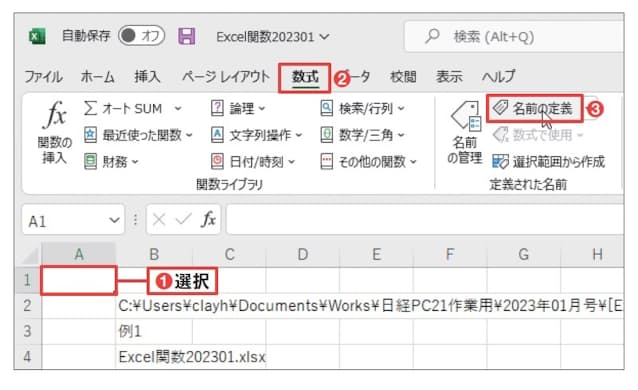Open the その他の関数 menu
The width and height of the screenshot is (638, 390).
click(x=369, y=162)
